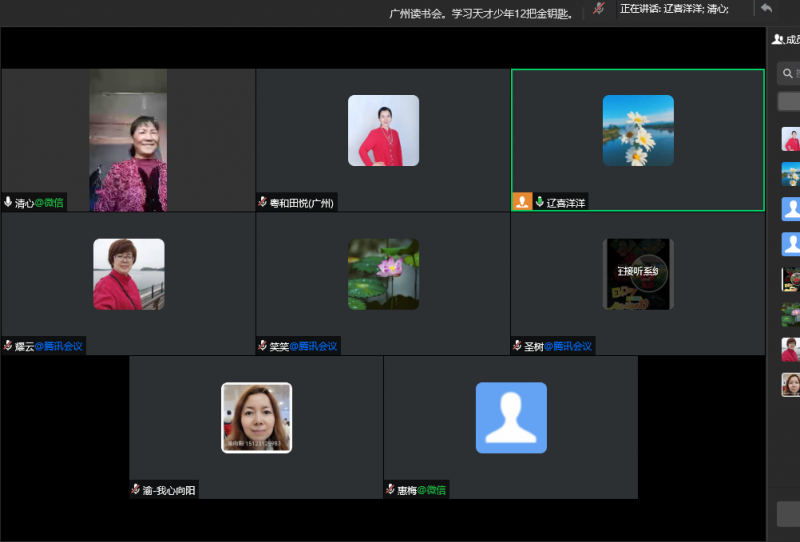Screen dimensions: 800x542
Task: Click the reply arrow icon at top right
Action: point(766,8)
